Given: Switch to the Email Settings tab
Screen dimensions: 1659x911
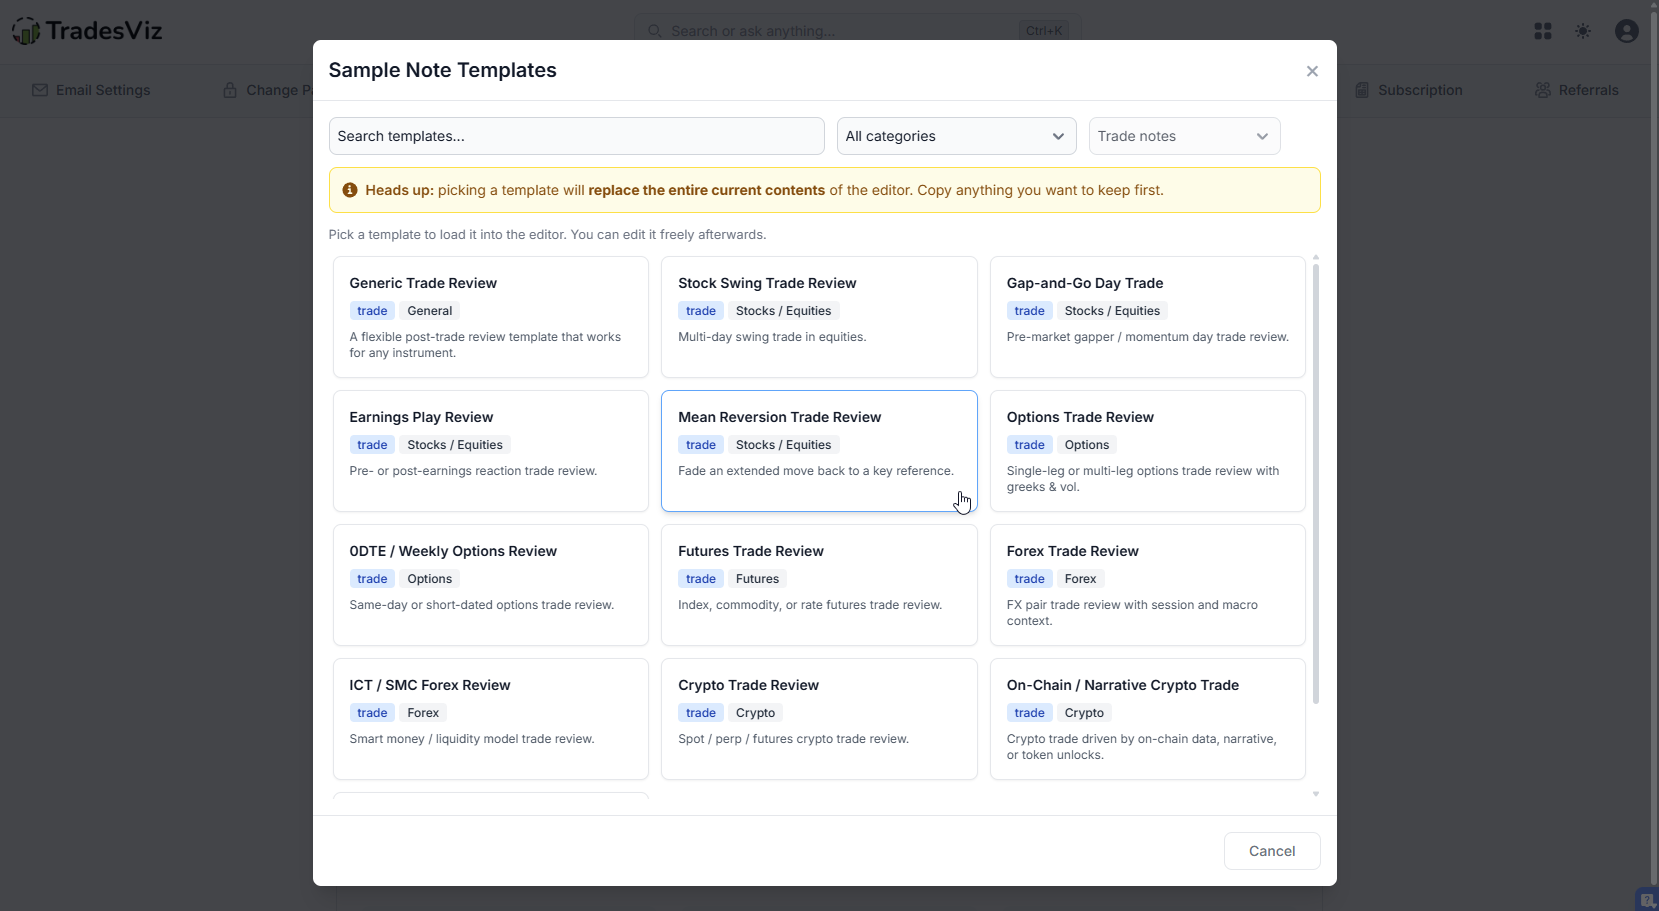Looking at the screenshot, I should click(x=91, y=90).
